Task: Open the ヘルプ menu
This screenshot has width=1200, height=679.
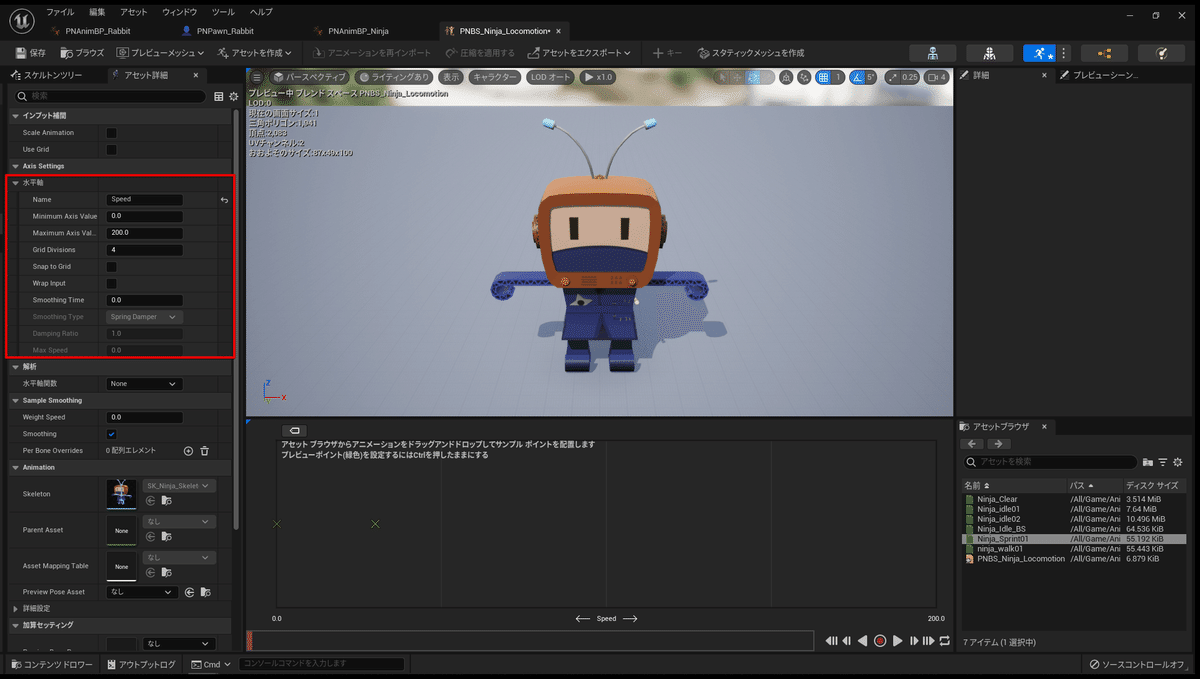Action: (261, 12)
